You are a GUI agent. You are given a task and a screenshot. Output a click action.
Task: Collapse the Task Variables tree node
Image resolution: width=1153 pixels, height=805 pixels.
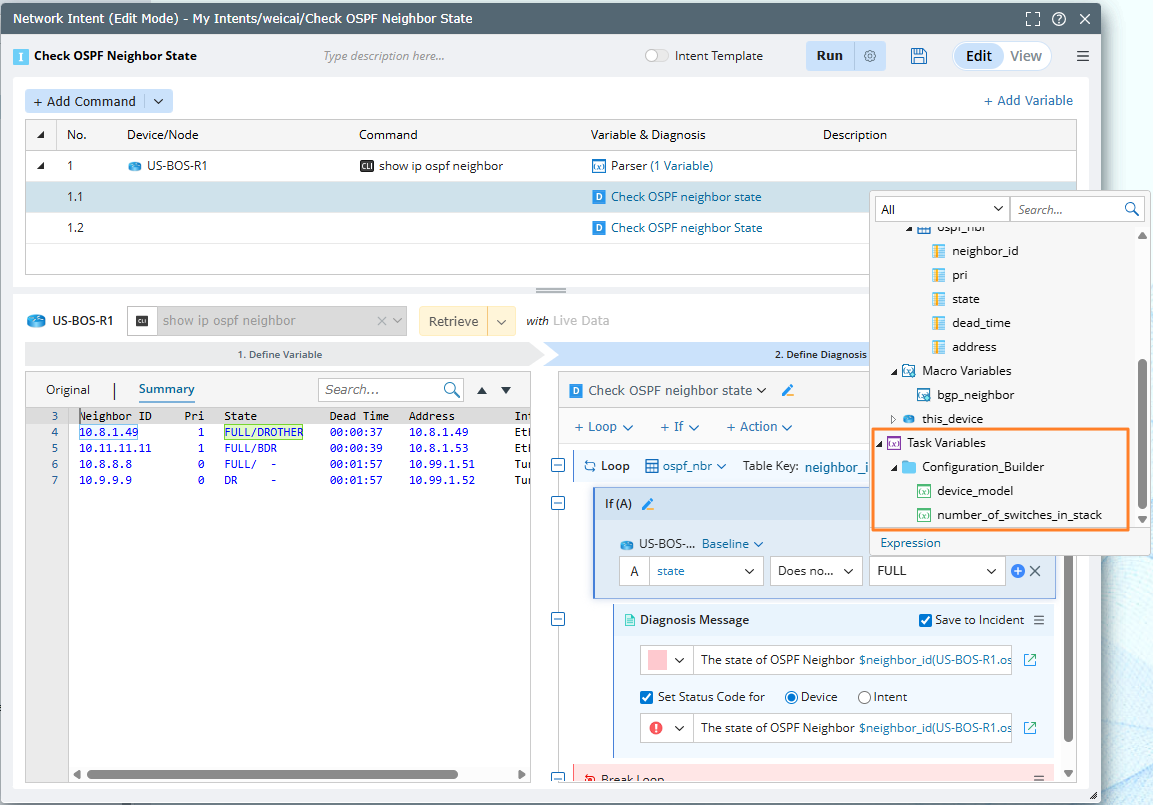[x=879, y=443]
